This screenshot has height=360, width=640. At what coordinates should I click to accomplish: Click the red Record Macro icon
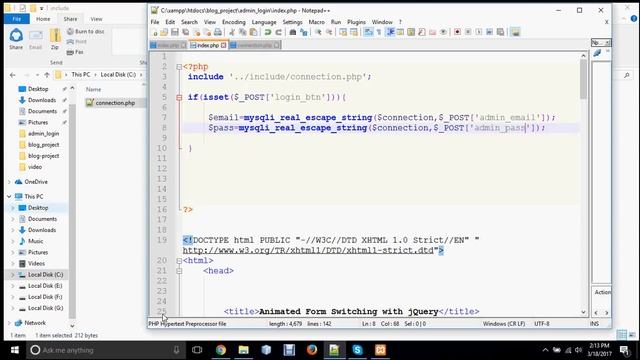click(457, 32)
